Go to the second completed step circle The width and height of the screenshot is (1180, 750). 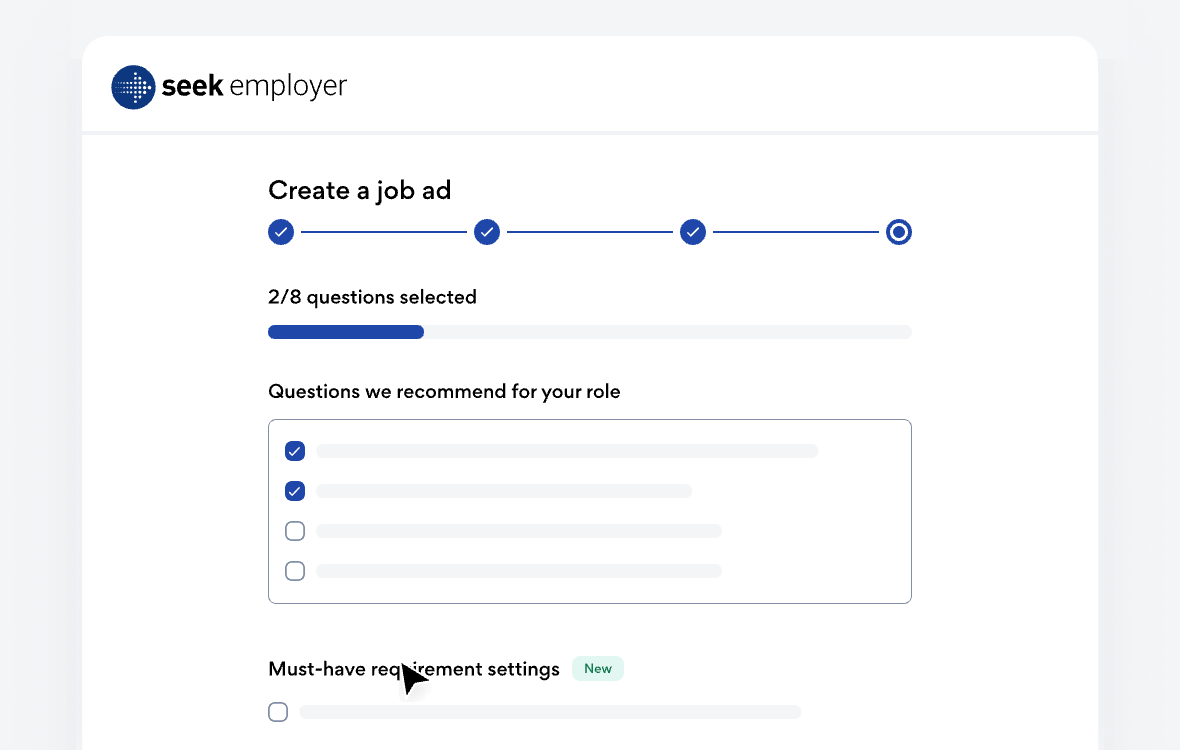coord(487,232)
